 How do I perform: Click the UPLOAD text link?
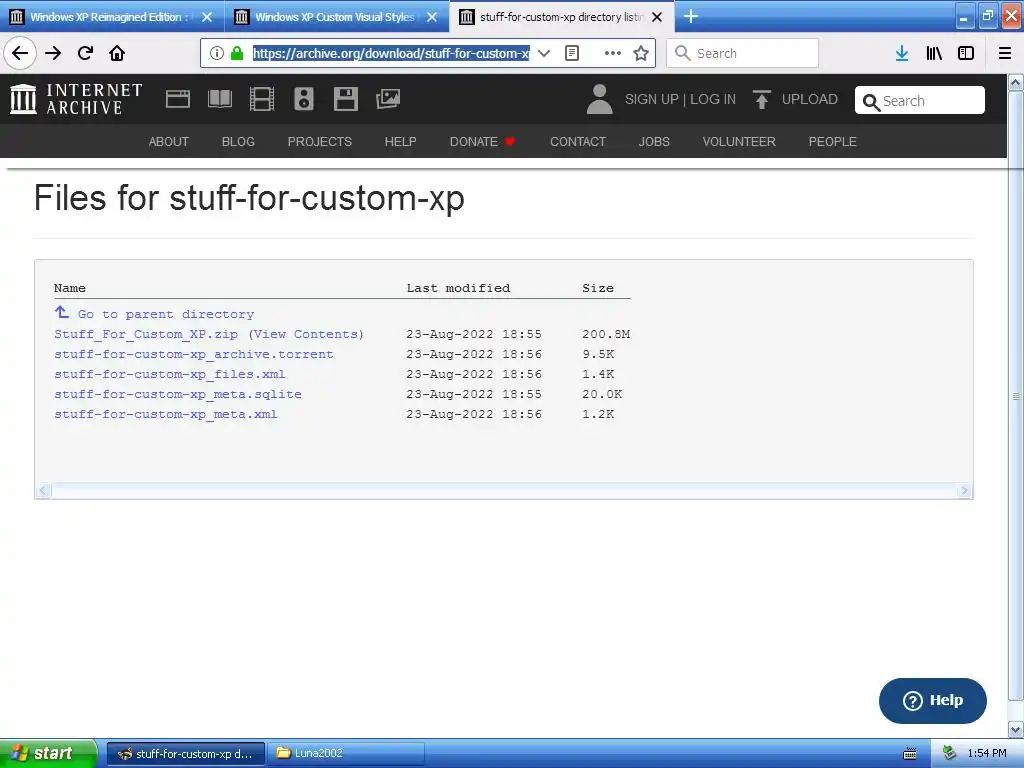pyautogui.click(x=809, y=99)
